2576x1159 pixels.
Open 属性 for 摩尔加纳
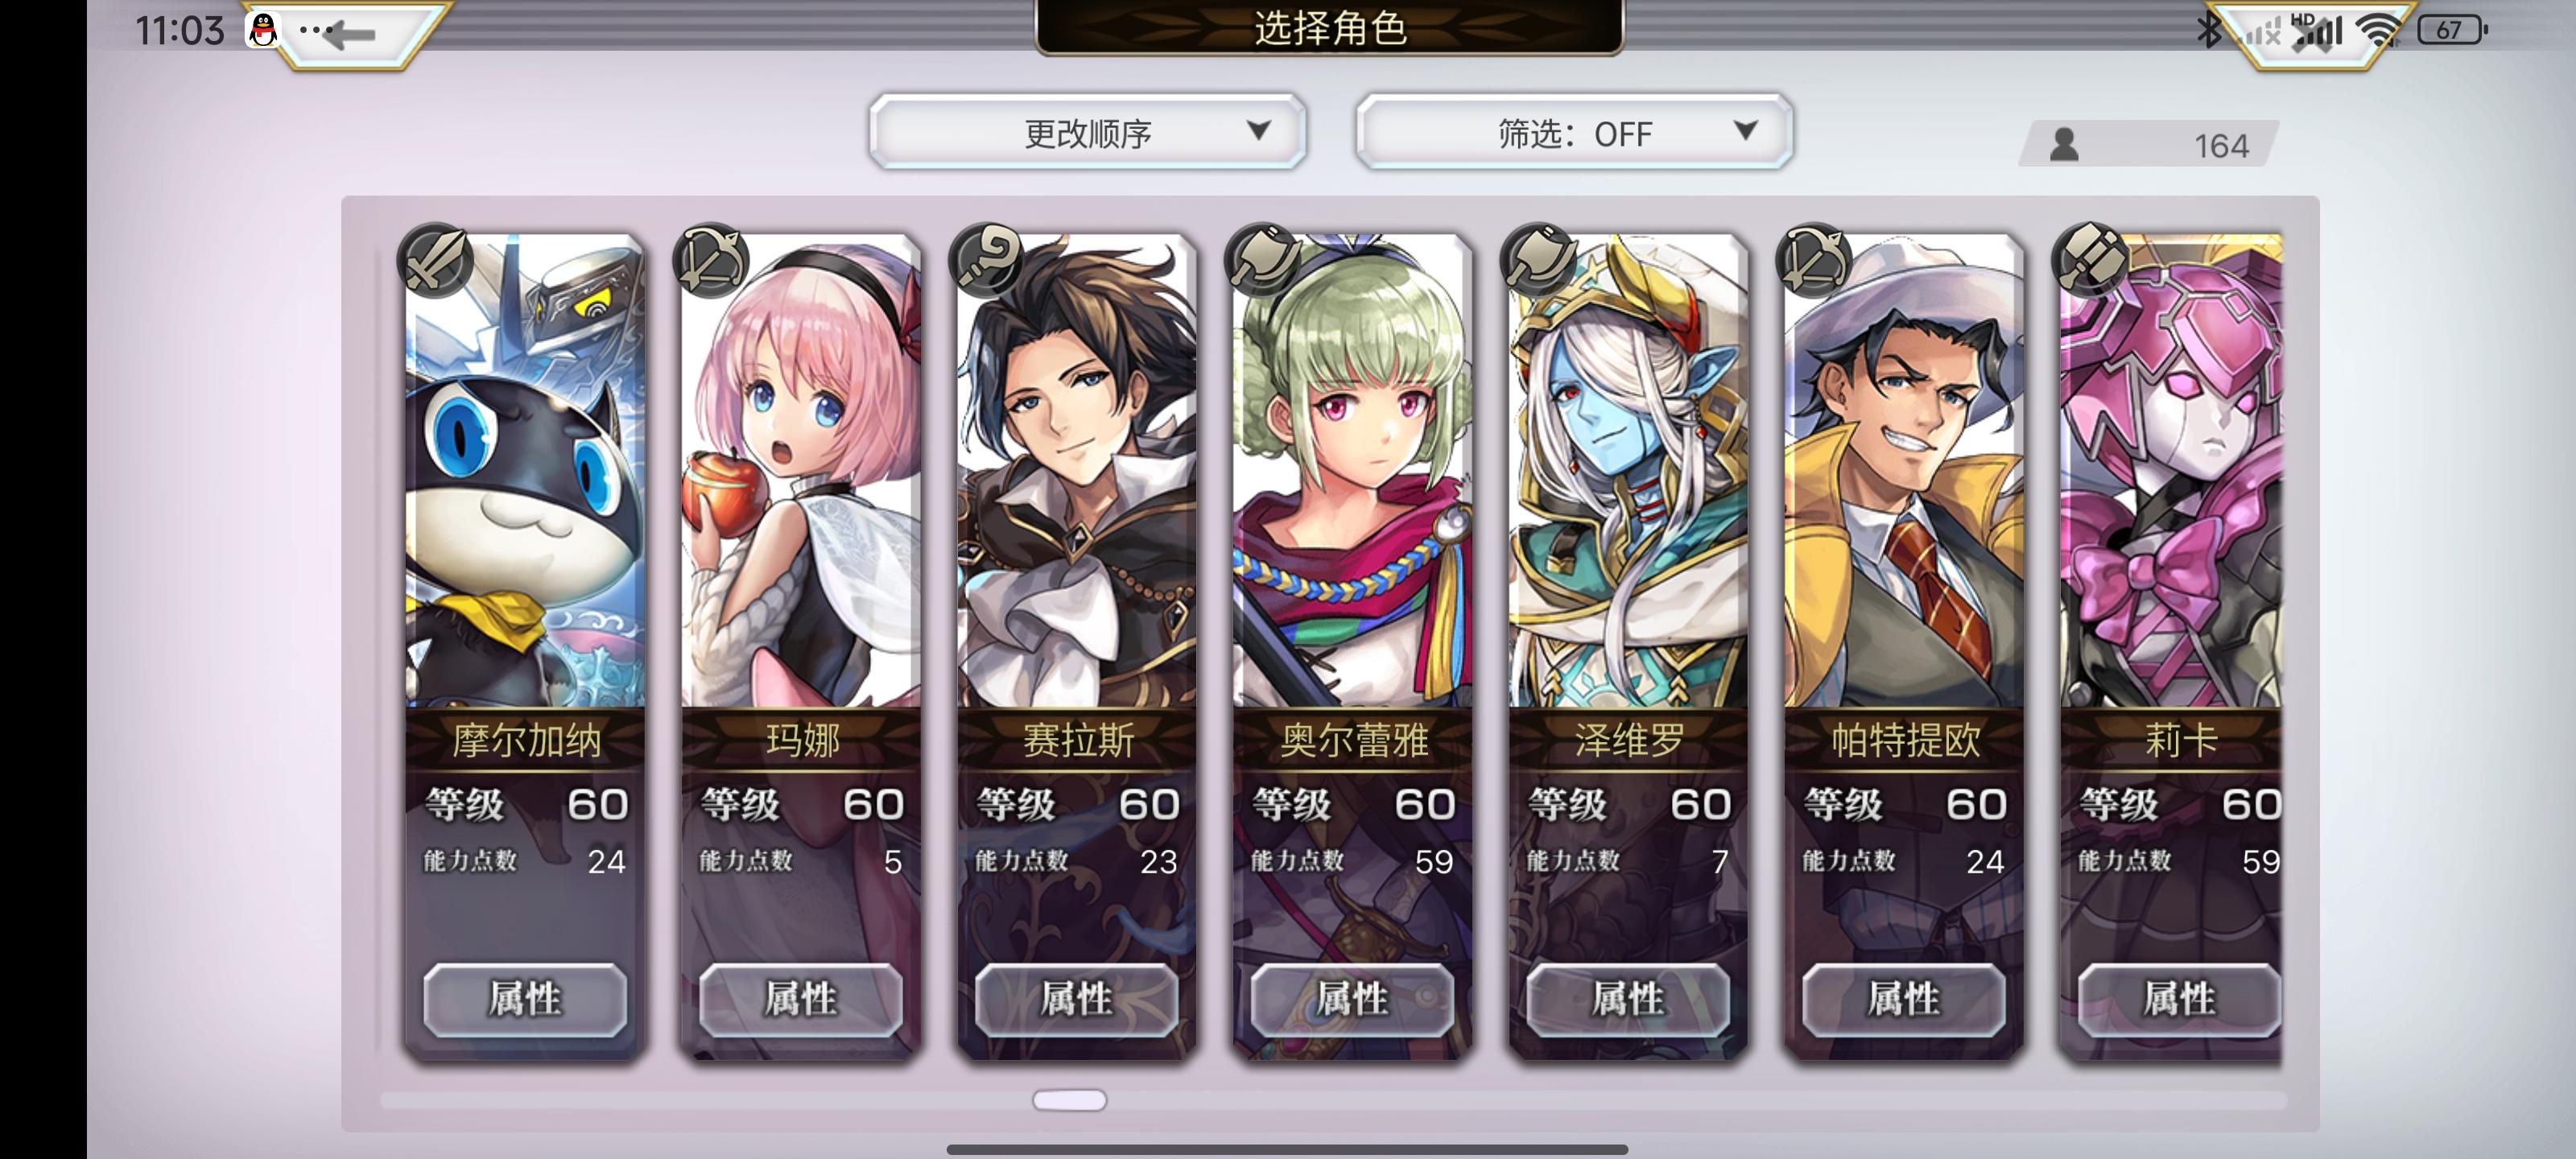[x=525, y=999]
